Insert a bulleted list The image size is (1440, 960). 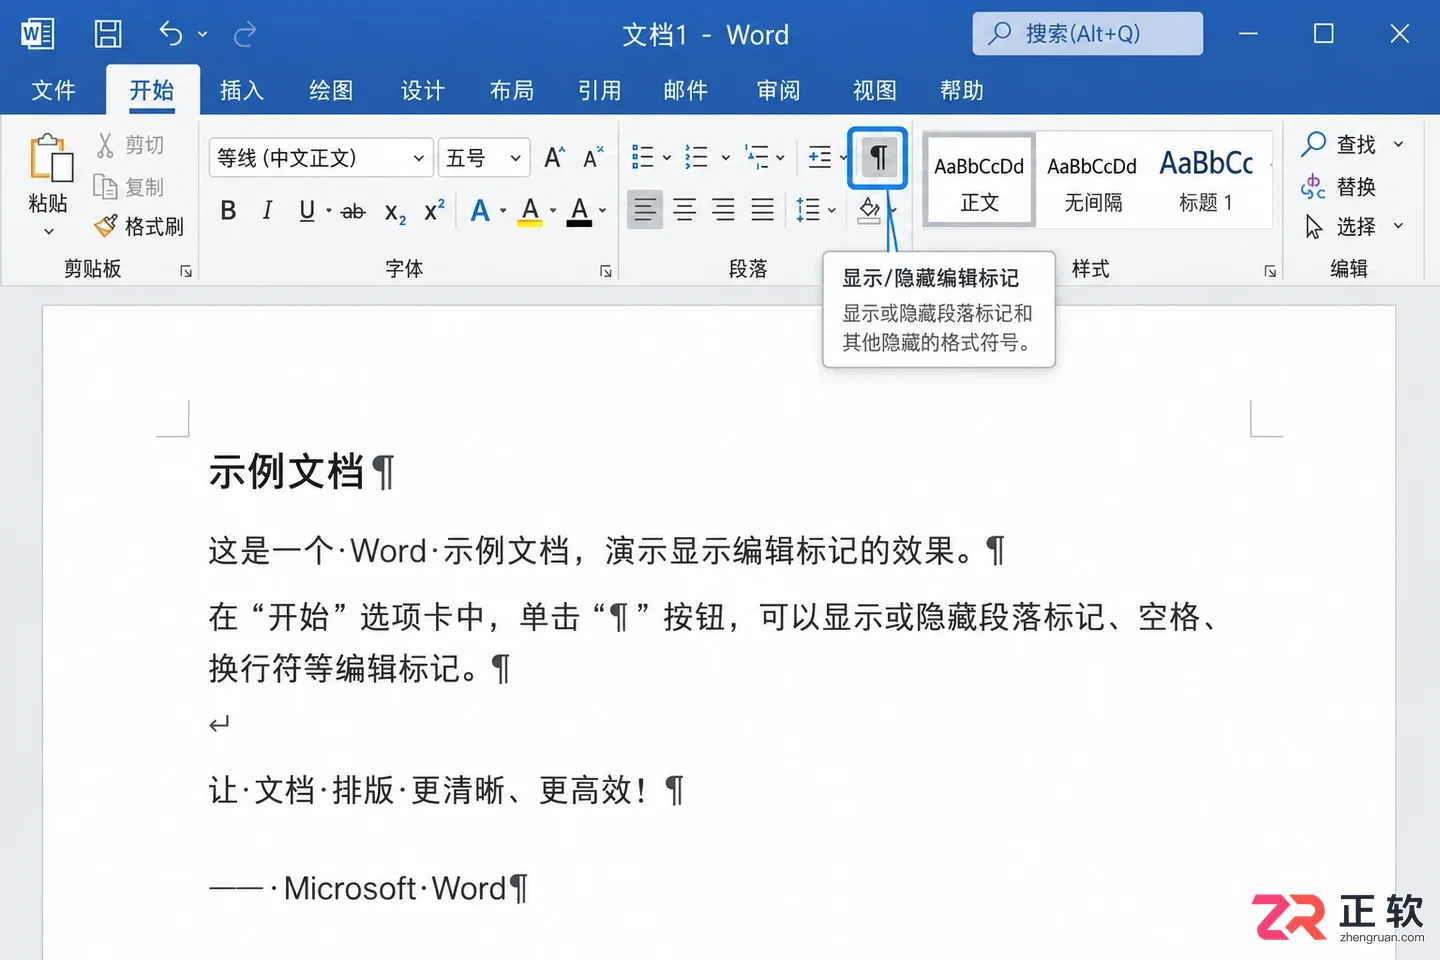click(642, 157)
